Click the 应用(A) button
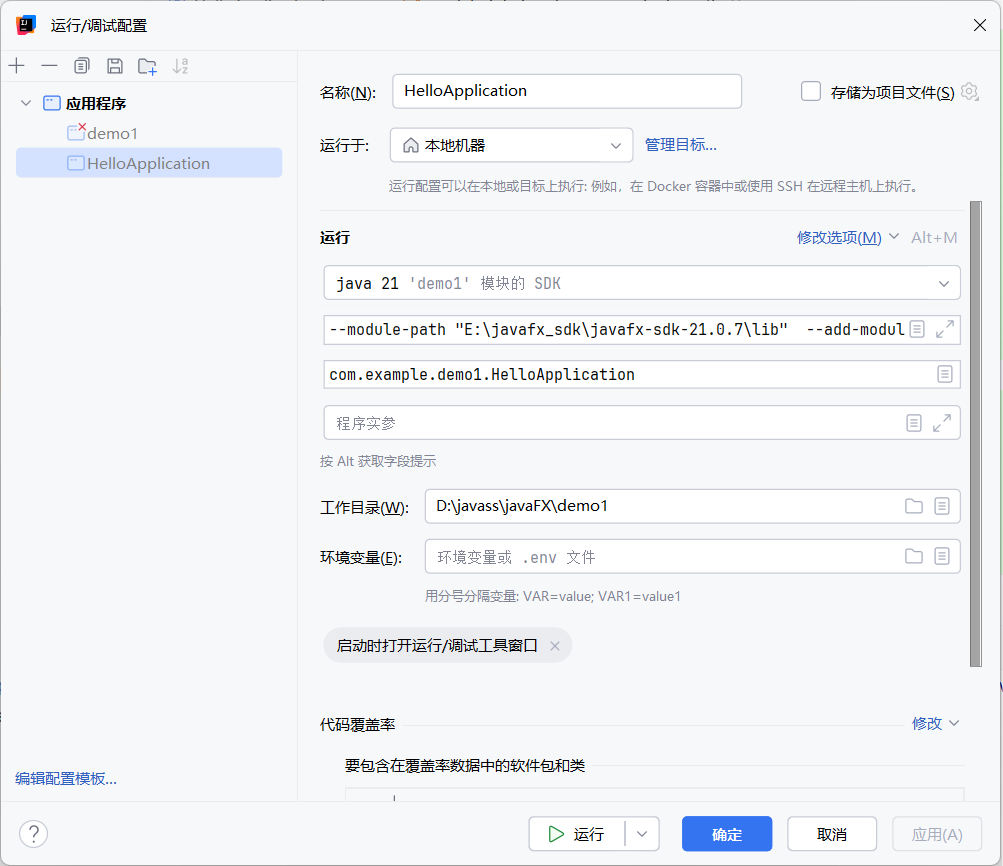The width and height of the screenshot is (1003, 866). pyautogui.click(x=936, y=834)
